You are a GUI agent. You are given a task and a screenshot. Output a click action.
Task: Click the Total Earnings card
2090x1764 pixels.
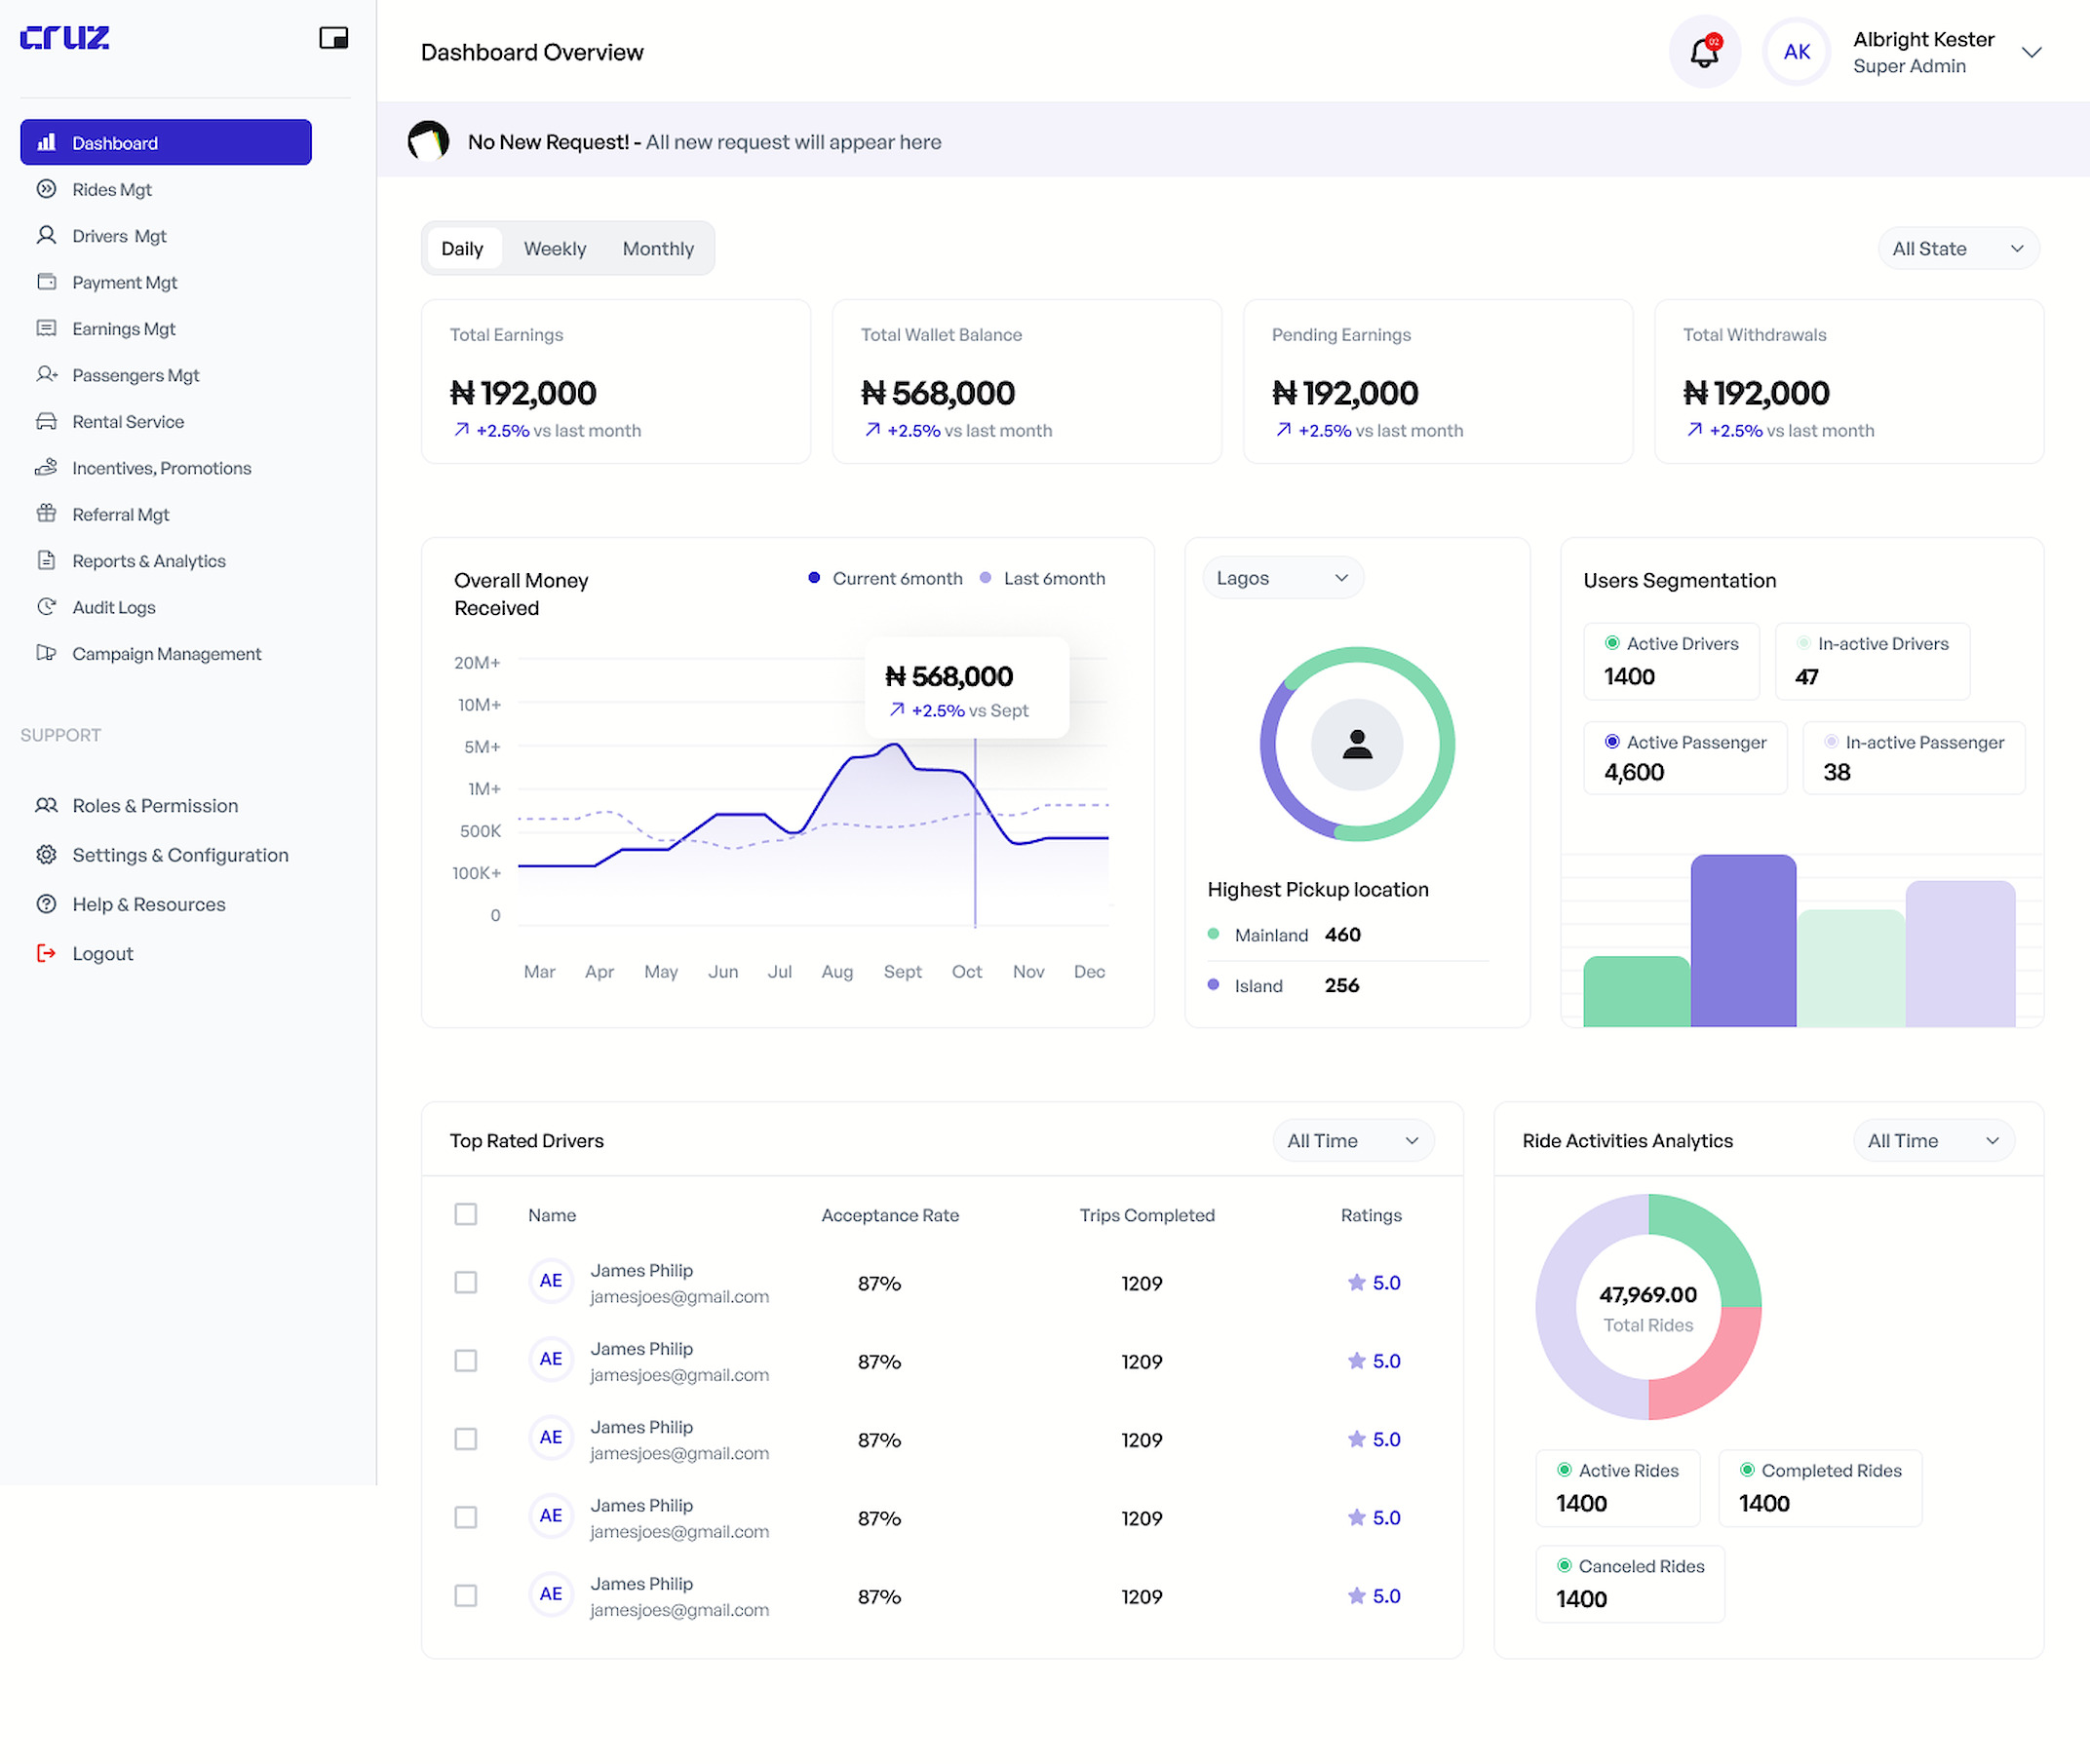point(616,381)
